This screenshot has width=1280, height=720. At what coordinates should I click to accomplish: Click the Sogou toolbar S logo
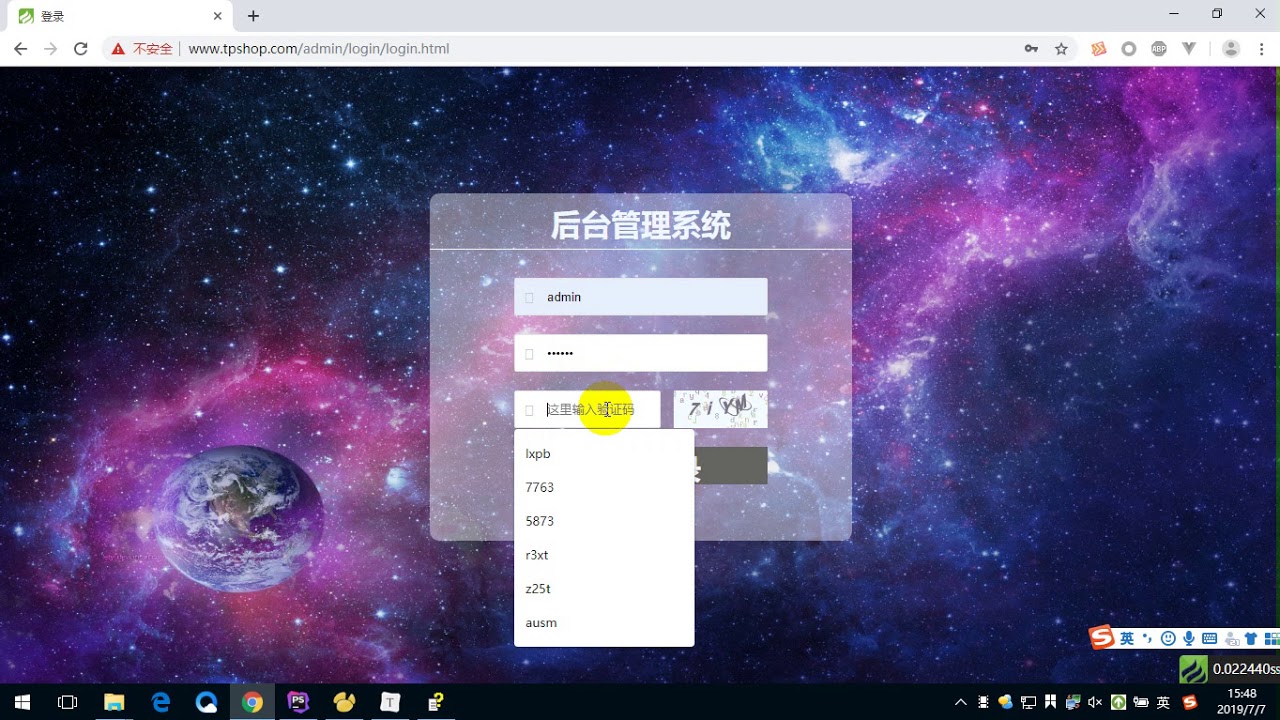pos(1102,638)
